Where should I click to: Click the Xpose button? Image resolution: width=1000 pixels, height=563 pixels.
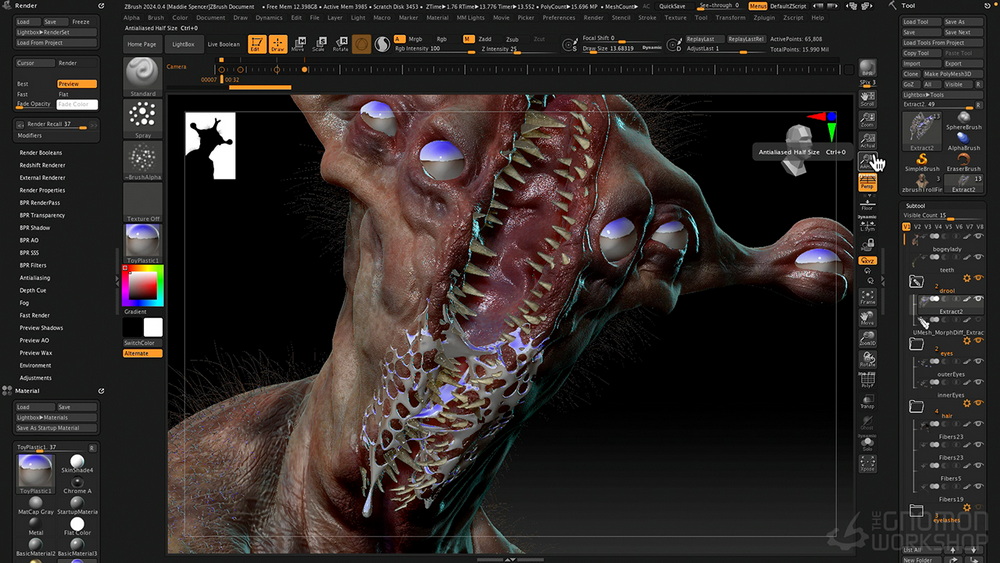(x=867, y=464)
